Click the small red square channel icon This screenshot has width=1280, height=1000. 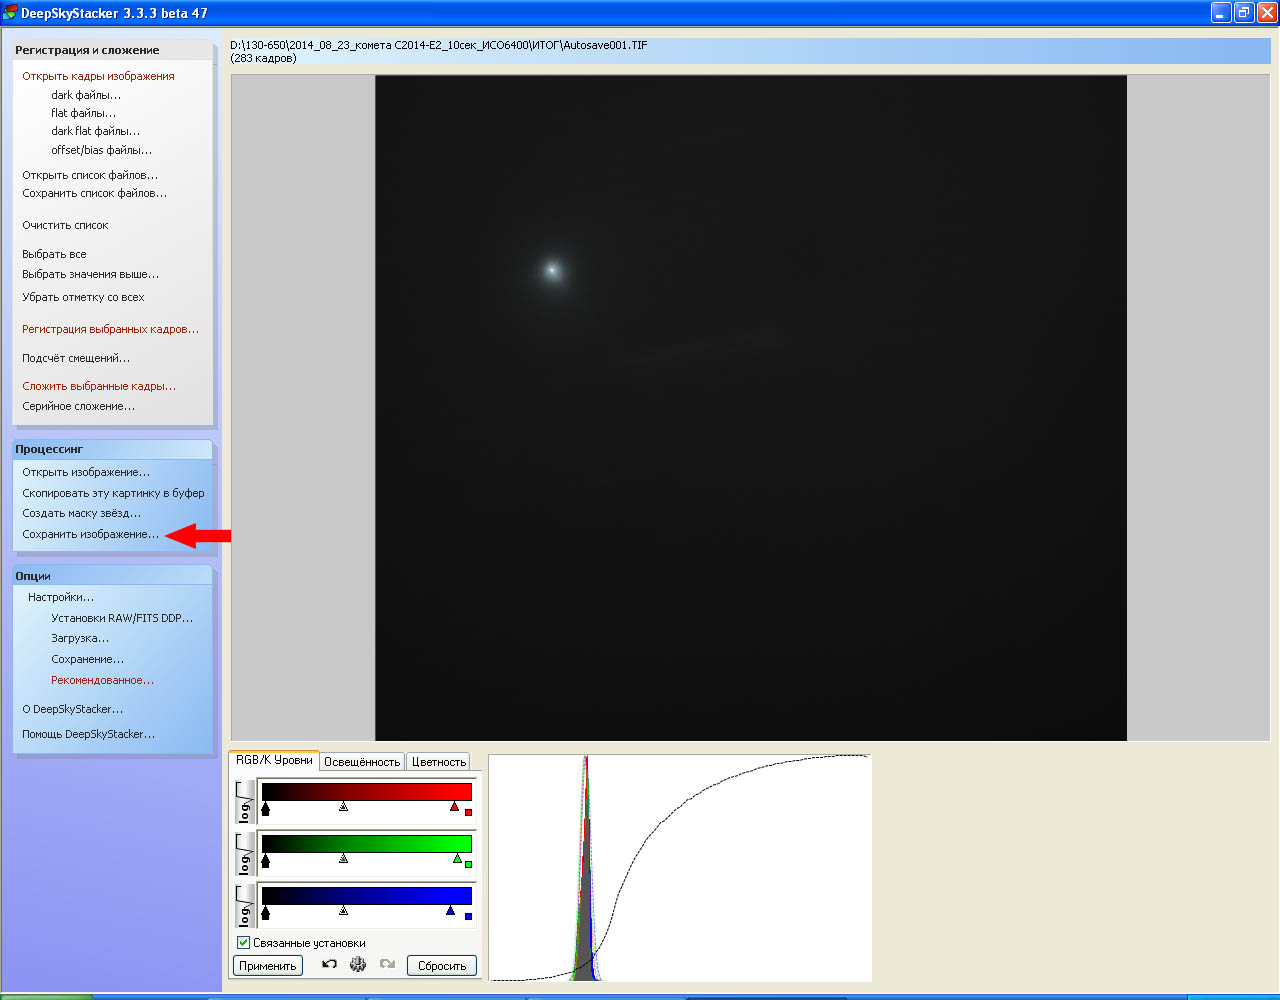468,812
